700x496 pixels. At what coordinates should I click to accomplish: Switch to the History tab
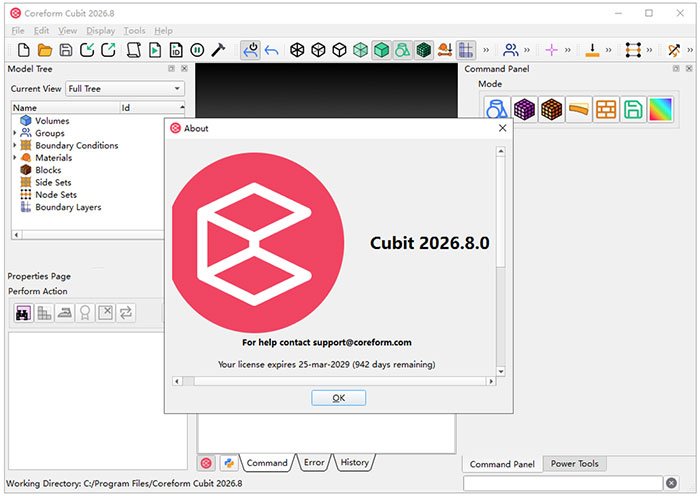point(354,463)
